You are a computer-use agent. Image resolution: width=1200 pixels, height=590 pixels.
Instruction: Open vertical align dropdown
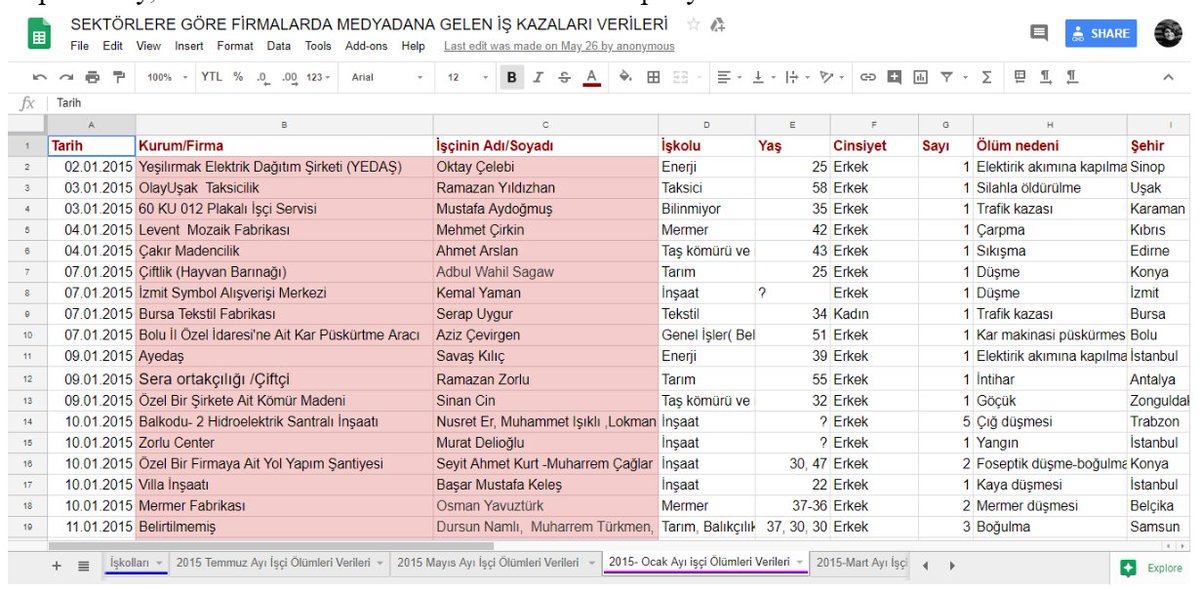pos(762,77)
